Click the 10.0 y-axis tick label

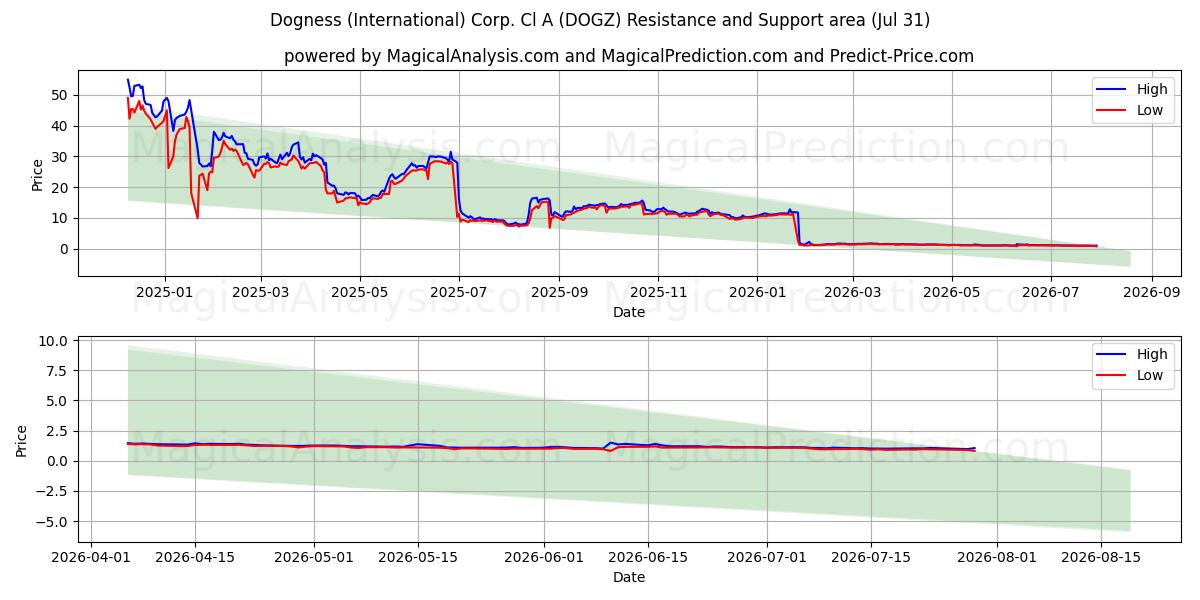pyautogui.click(x=54, y=341)
